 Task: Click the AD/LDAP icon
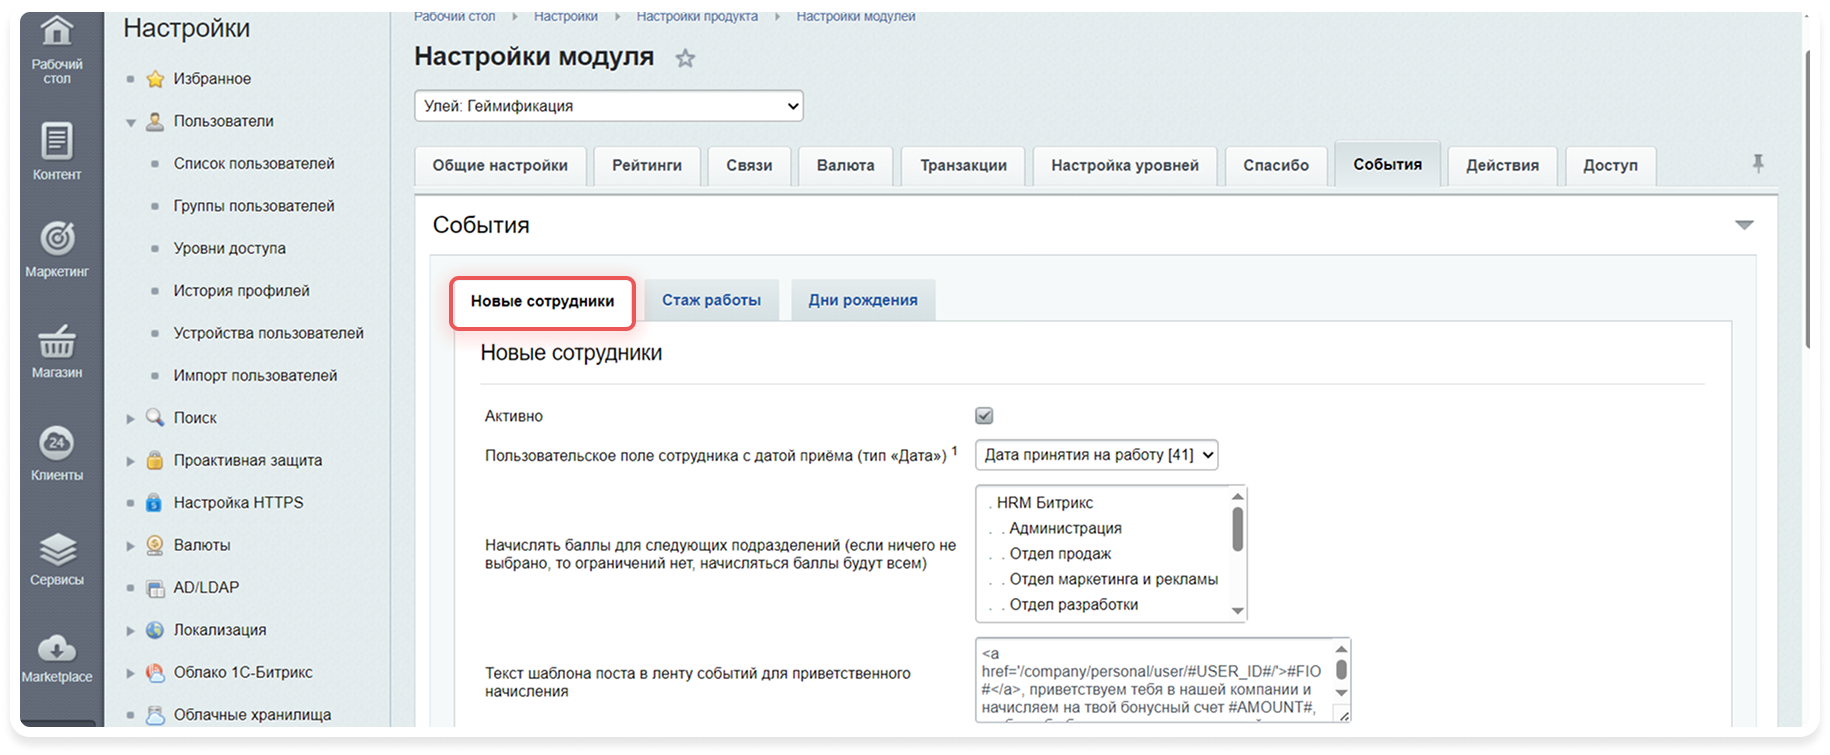[x=155, y=588]
